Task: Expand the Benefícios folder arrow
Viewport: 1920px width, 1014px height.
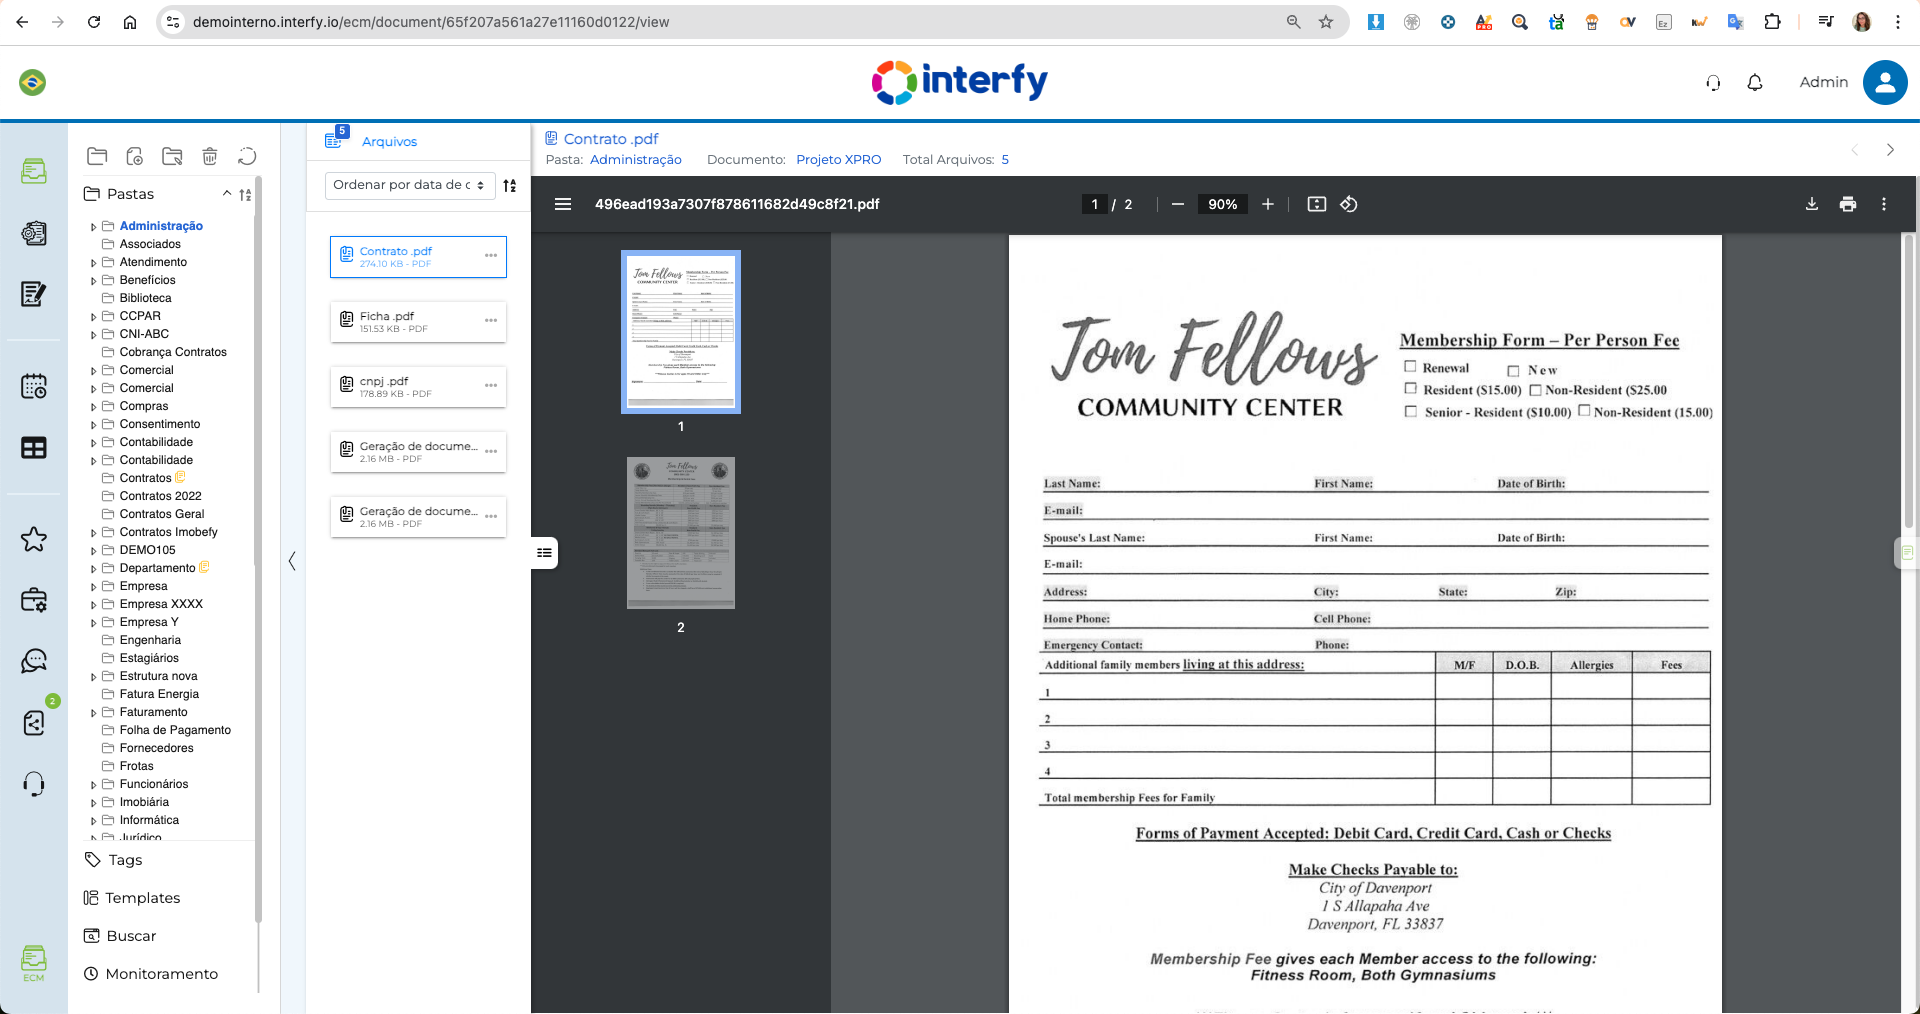Action: pyautogui.click(x=93, y=281)
